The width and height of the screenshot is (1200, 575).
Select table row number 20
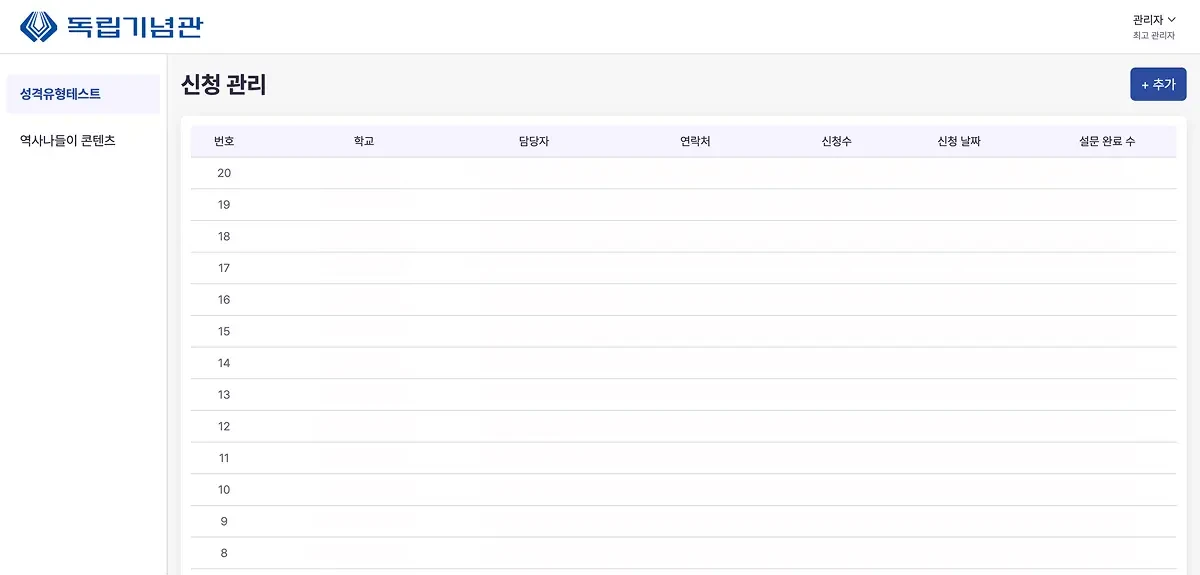click(x=224, y=173)
